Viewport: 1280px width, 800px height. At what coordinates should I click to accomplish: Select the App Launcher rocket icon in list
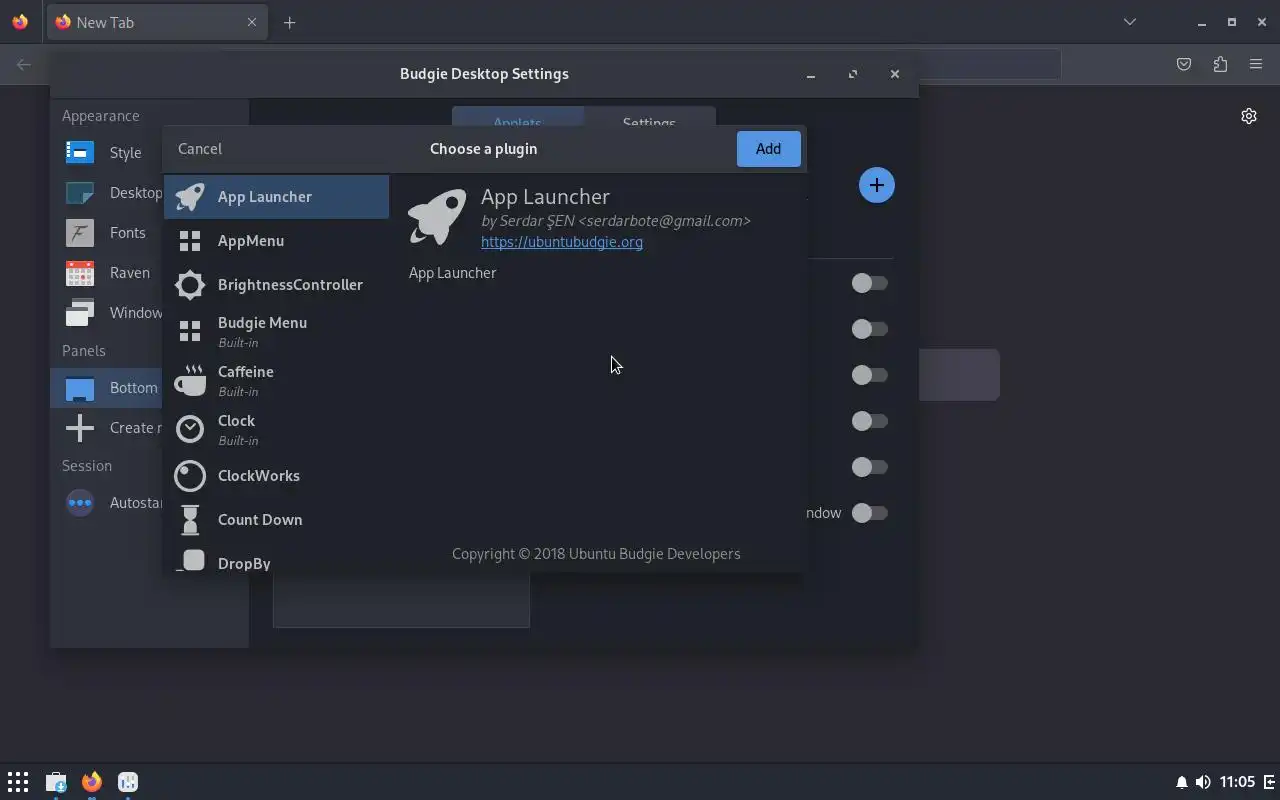190,197
